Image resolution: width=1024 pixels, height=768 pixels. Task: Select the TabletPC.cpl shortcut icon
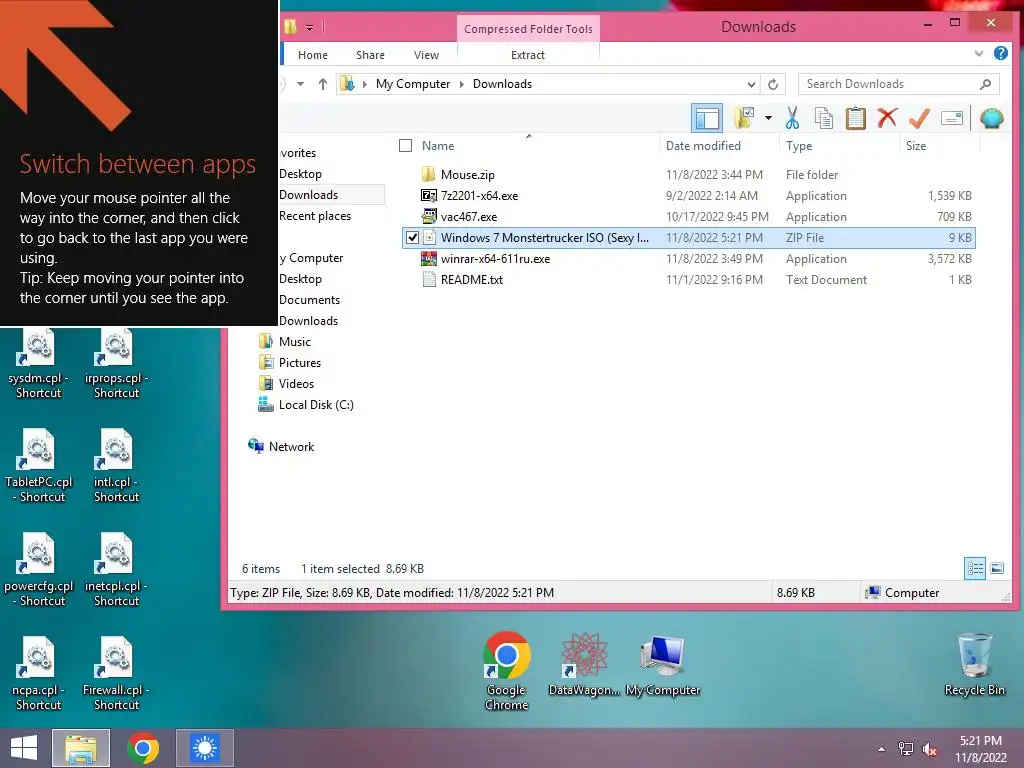pyautogui.click(x=39, y=466)
